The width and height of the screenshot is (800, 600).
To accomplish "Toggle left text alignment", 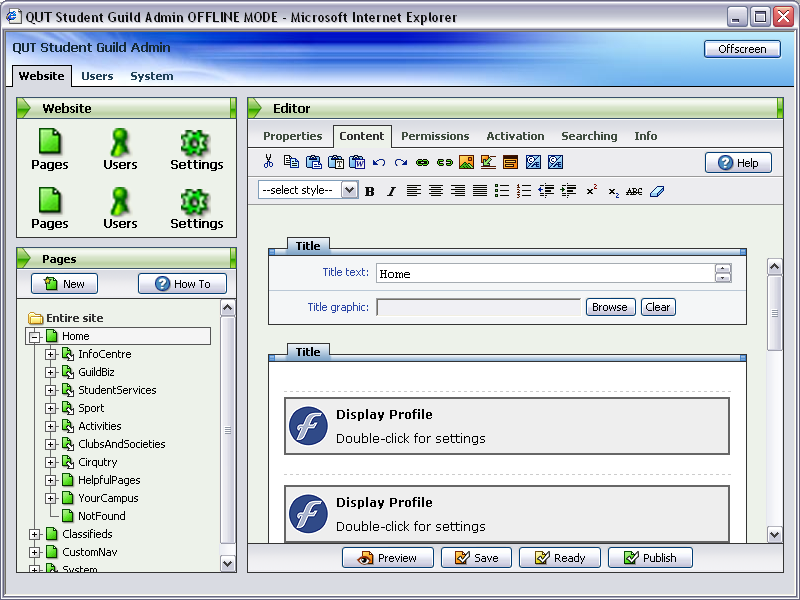I will pyautogui.click(x=414, y=191).
